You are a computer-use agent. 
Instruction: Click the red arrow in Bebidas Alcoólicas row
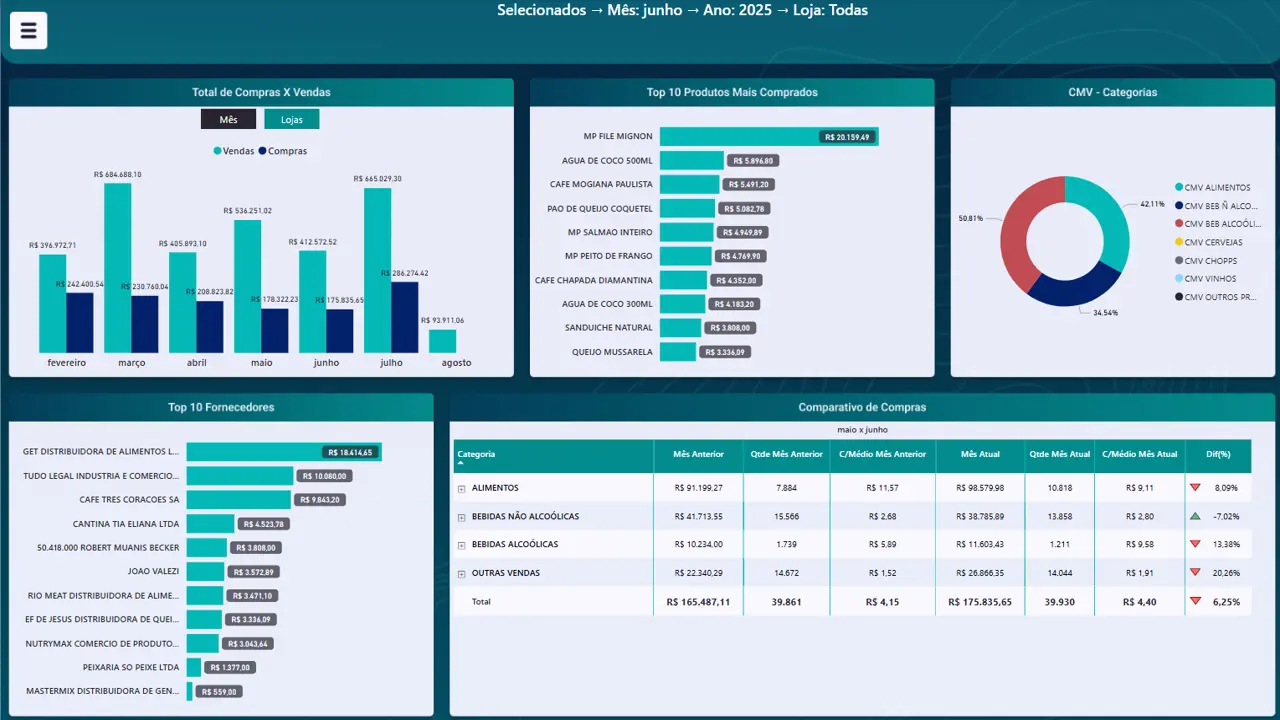(x=1195, y=545)
